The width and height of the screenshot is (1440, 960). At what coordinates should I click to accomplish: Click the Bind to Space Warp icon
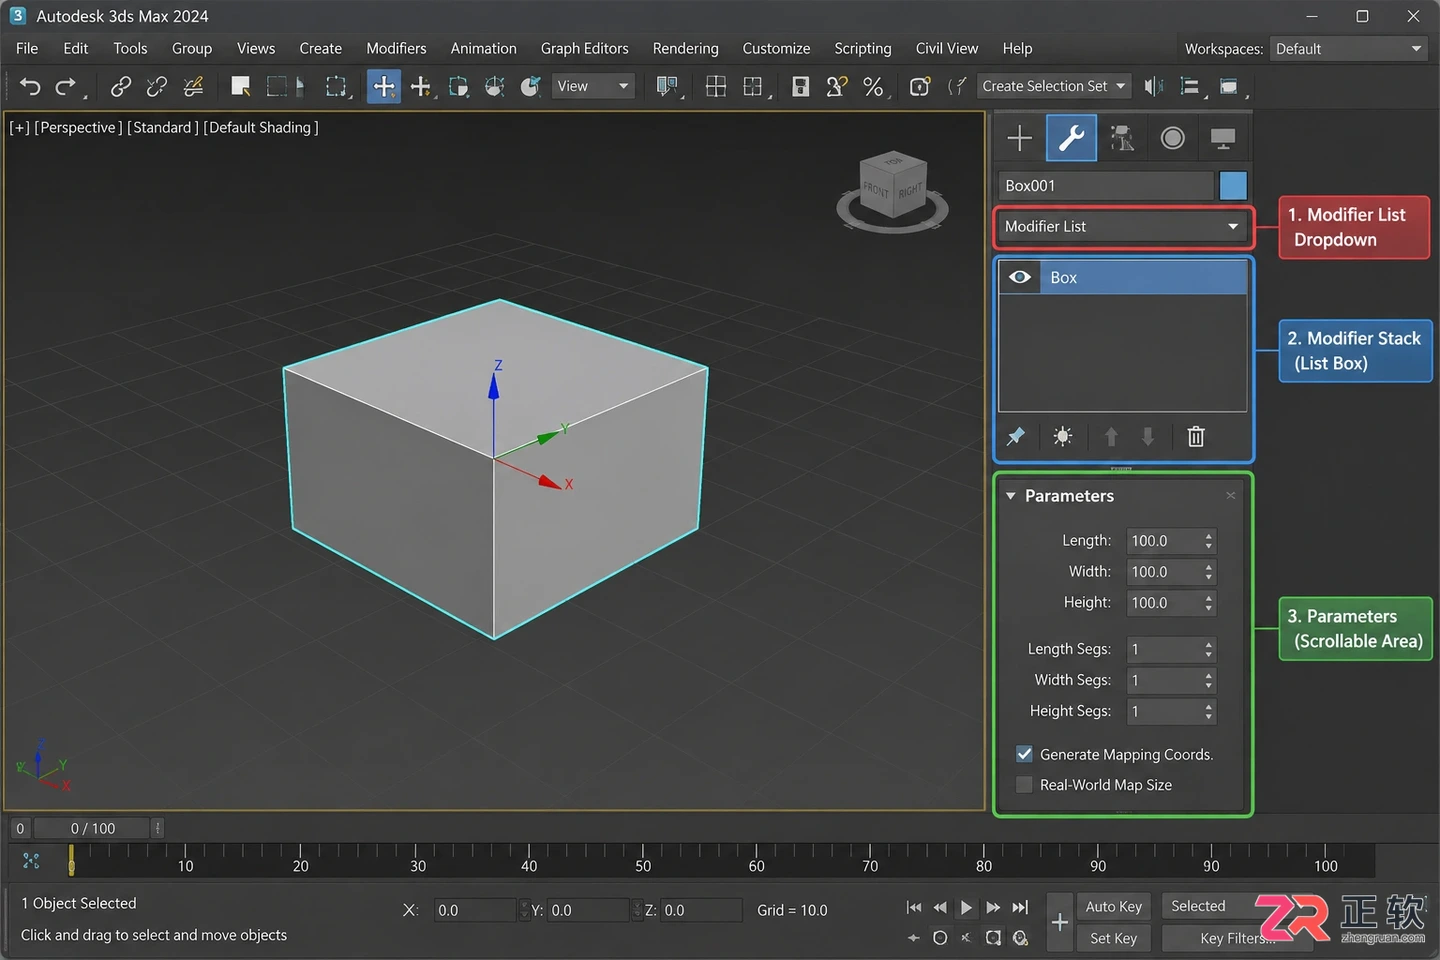click(x=194, y=87)
